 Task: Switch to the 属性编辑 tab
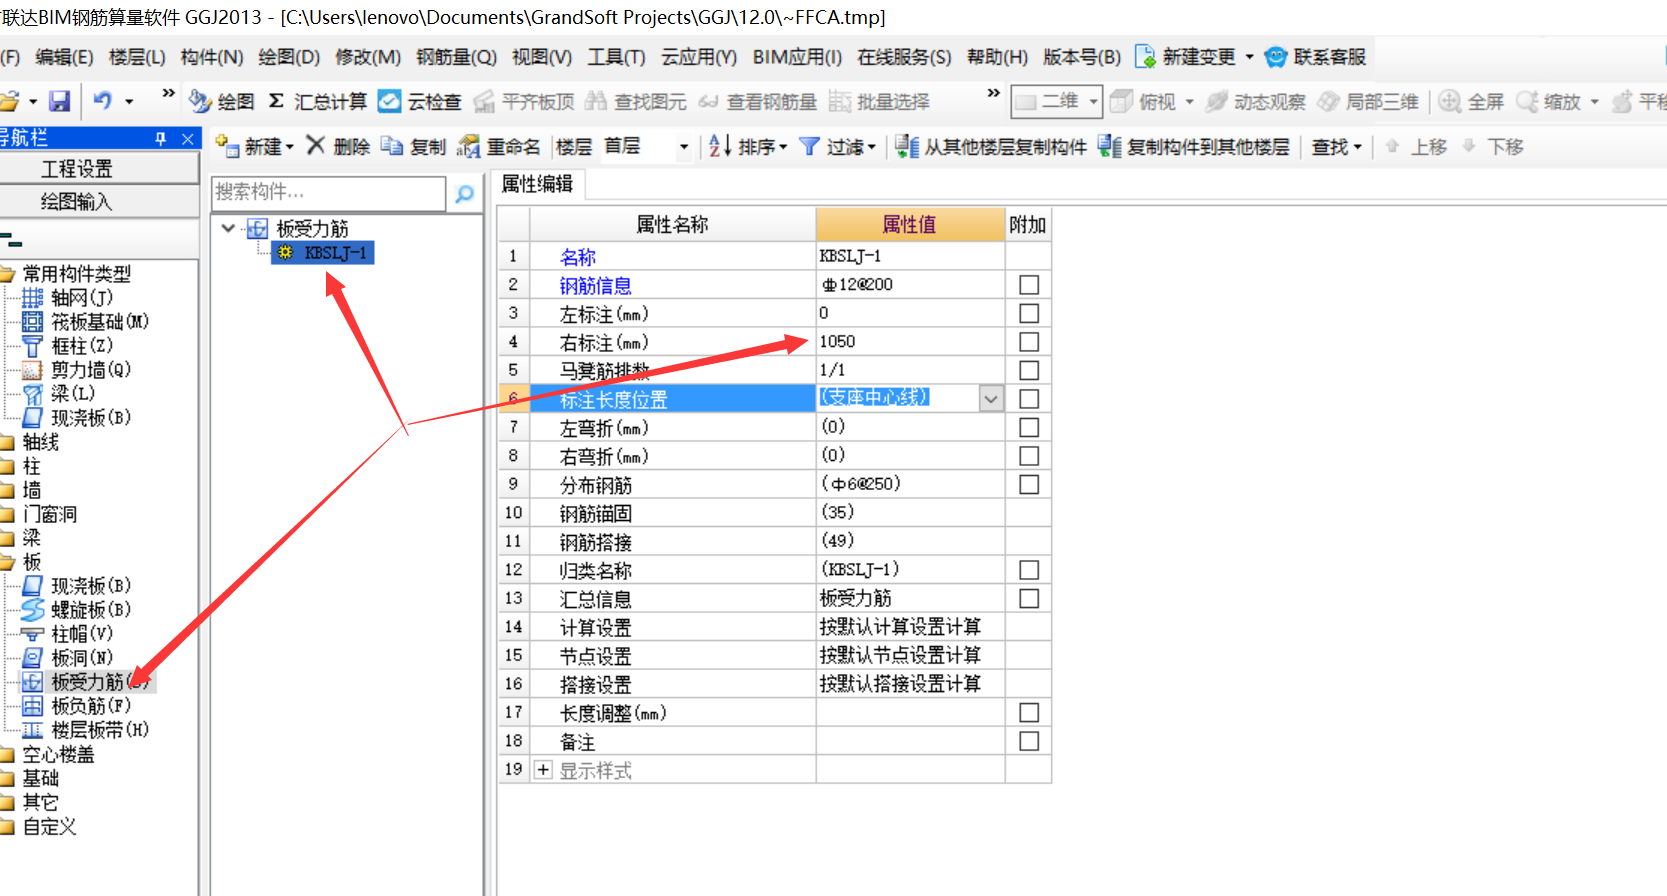point(538,184)
